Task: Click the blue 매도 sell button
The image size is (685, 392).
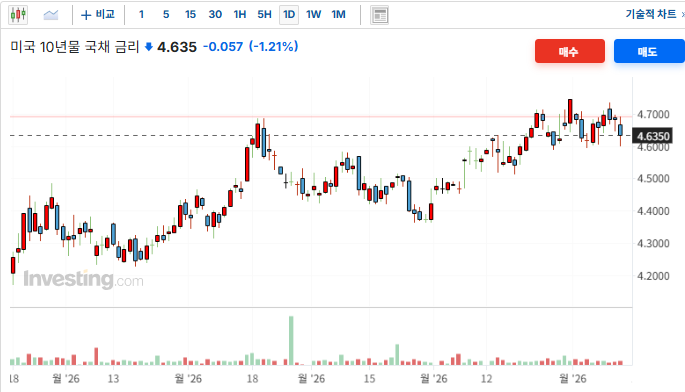Action: click(x=649, y=51)
